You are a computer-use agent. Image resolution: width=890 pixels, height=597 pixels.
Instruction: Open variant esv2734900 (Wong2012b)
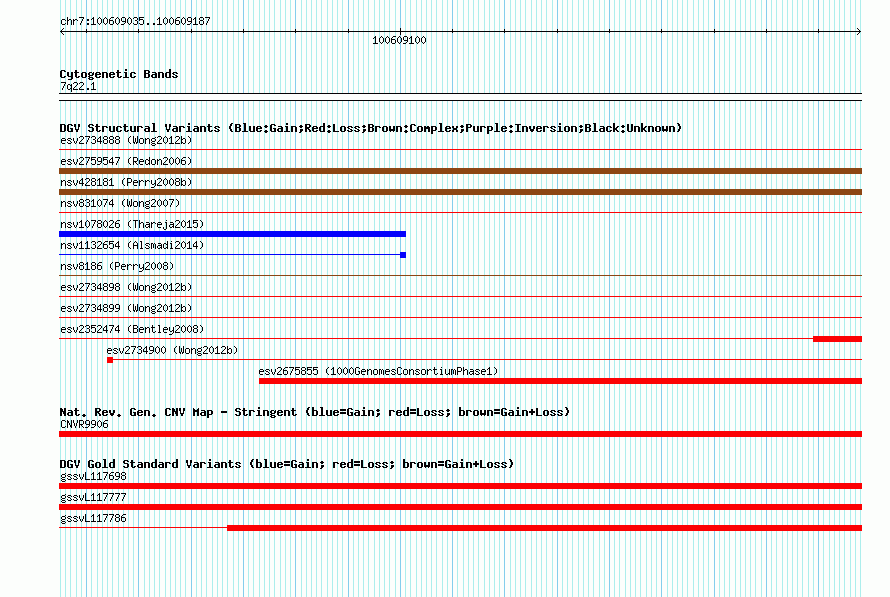pyautogui.click(x=172, y=350)
